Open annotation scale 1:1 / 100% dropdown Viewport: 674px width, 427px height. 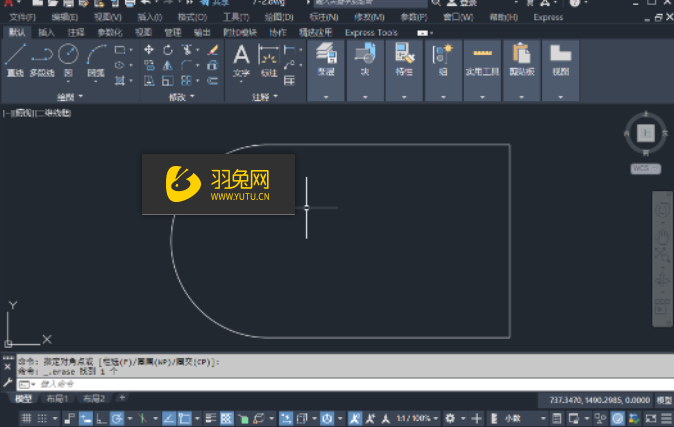pos(417,418)
